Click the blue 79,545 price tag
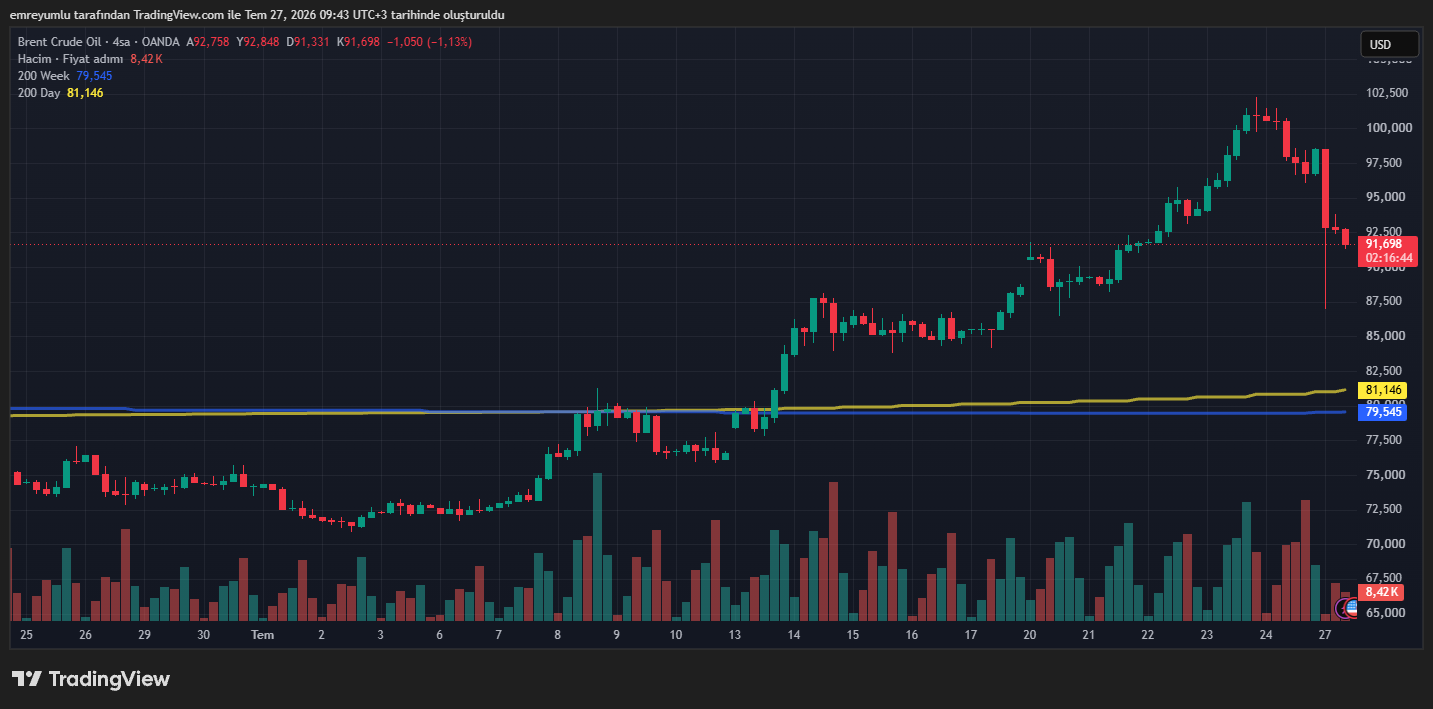This screenshot has height=709, width=1433. [x=1383, y=411]
